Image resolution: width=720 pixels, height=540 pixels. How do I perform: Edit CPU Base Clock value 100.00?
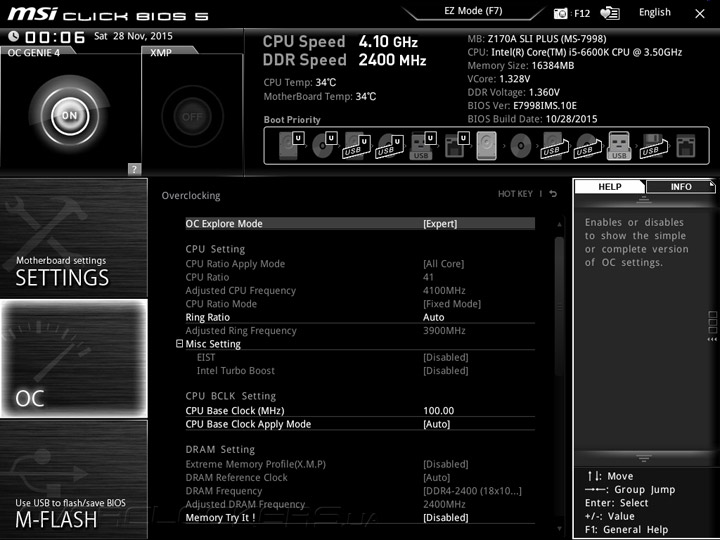pos(439,411)
